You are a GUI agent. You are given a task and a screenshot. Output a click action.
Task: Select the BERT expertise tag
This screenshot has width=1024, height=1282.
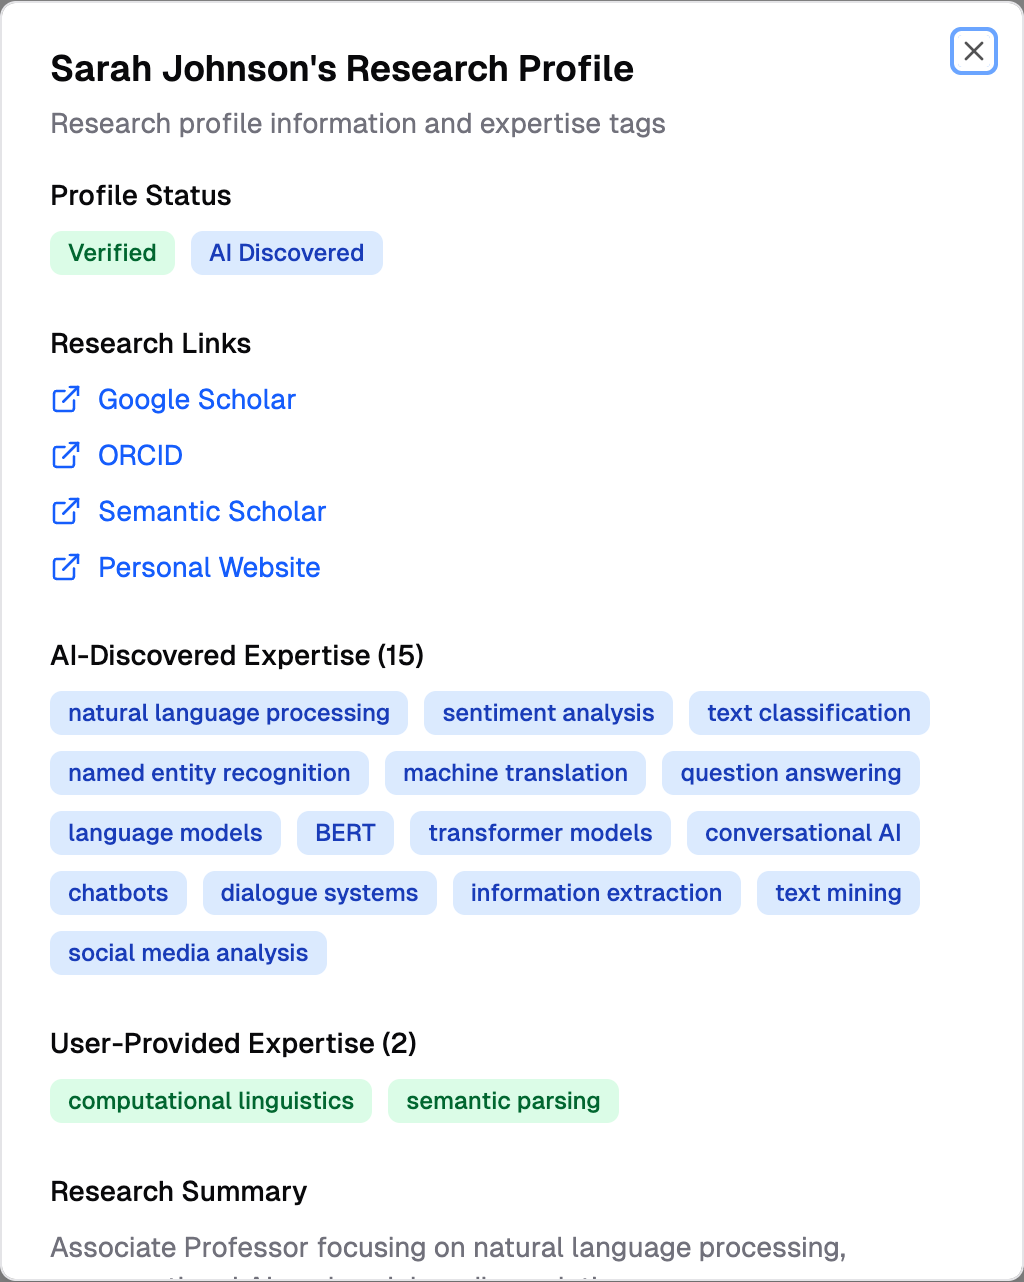pyautogui.click(x=345, y=833)
